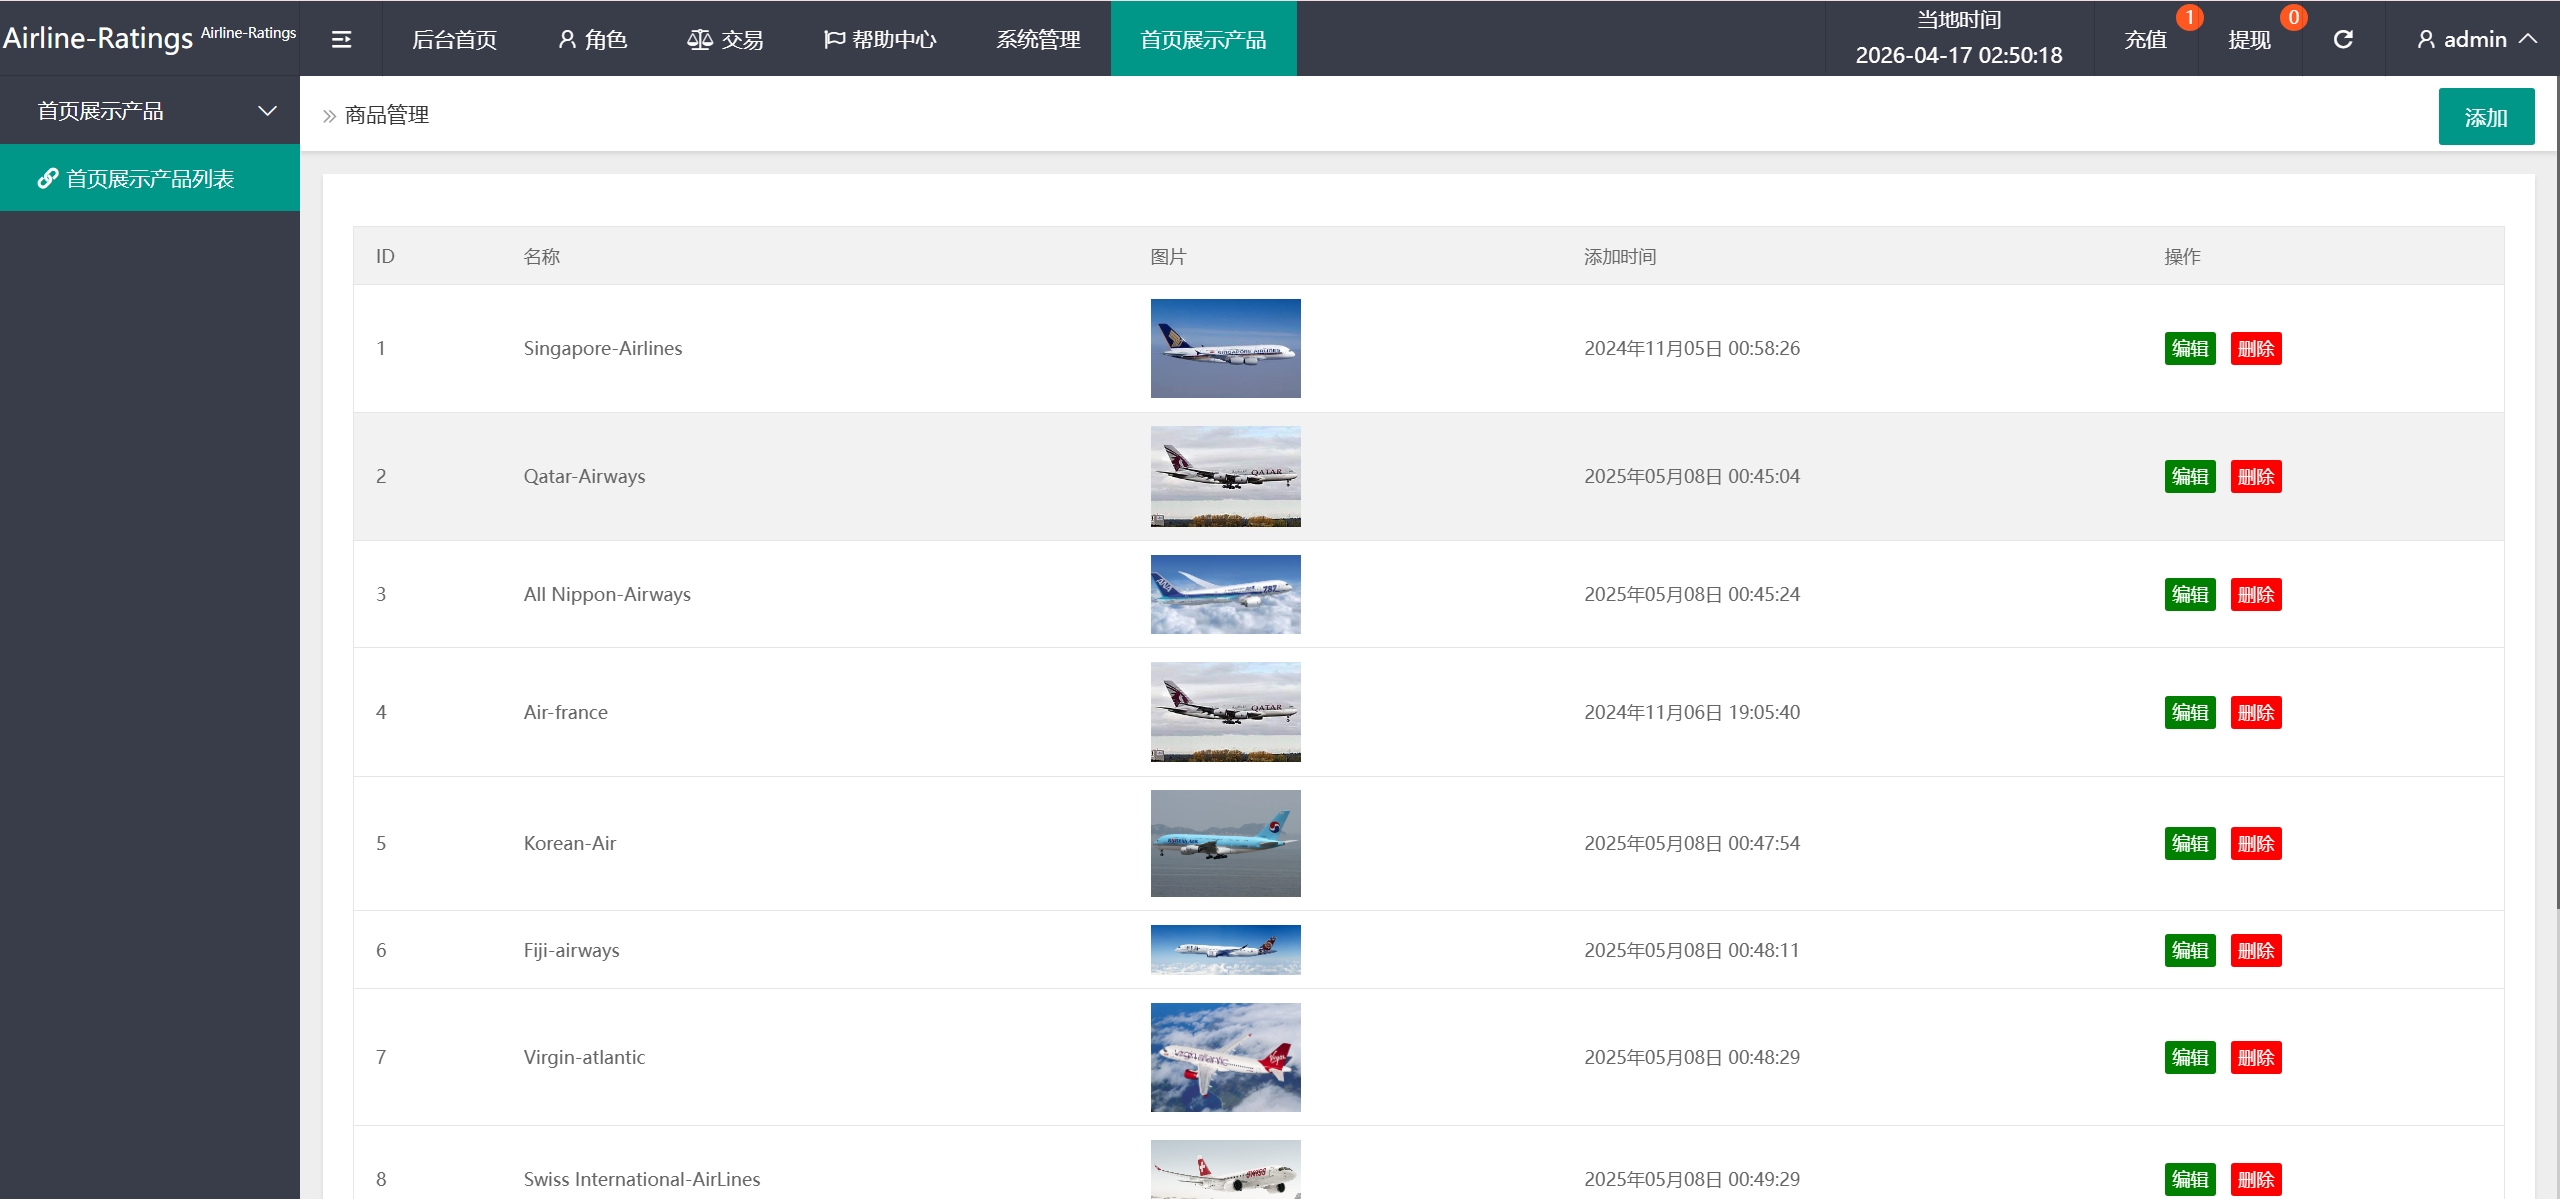Open the All Nippon-Airways plane thumbnail

1225,594
